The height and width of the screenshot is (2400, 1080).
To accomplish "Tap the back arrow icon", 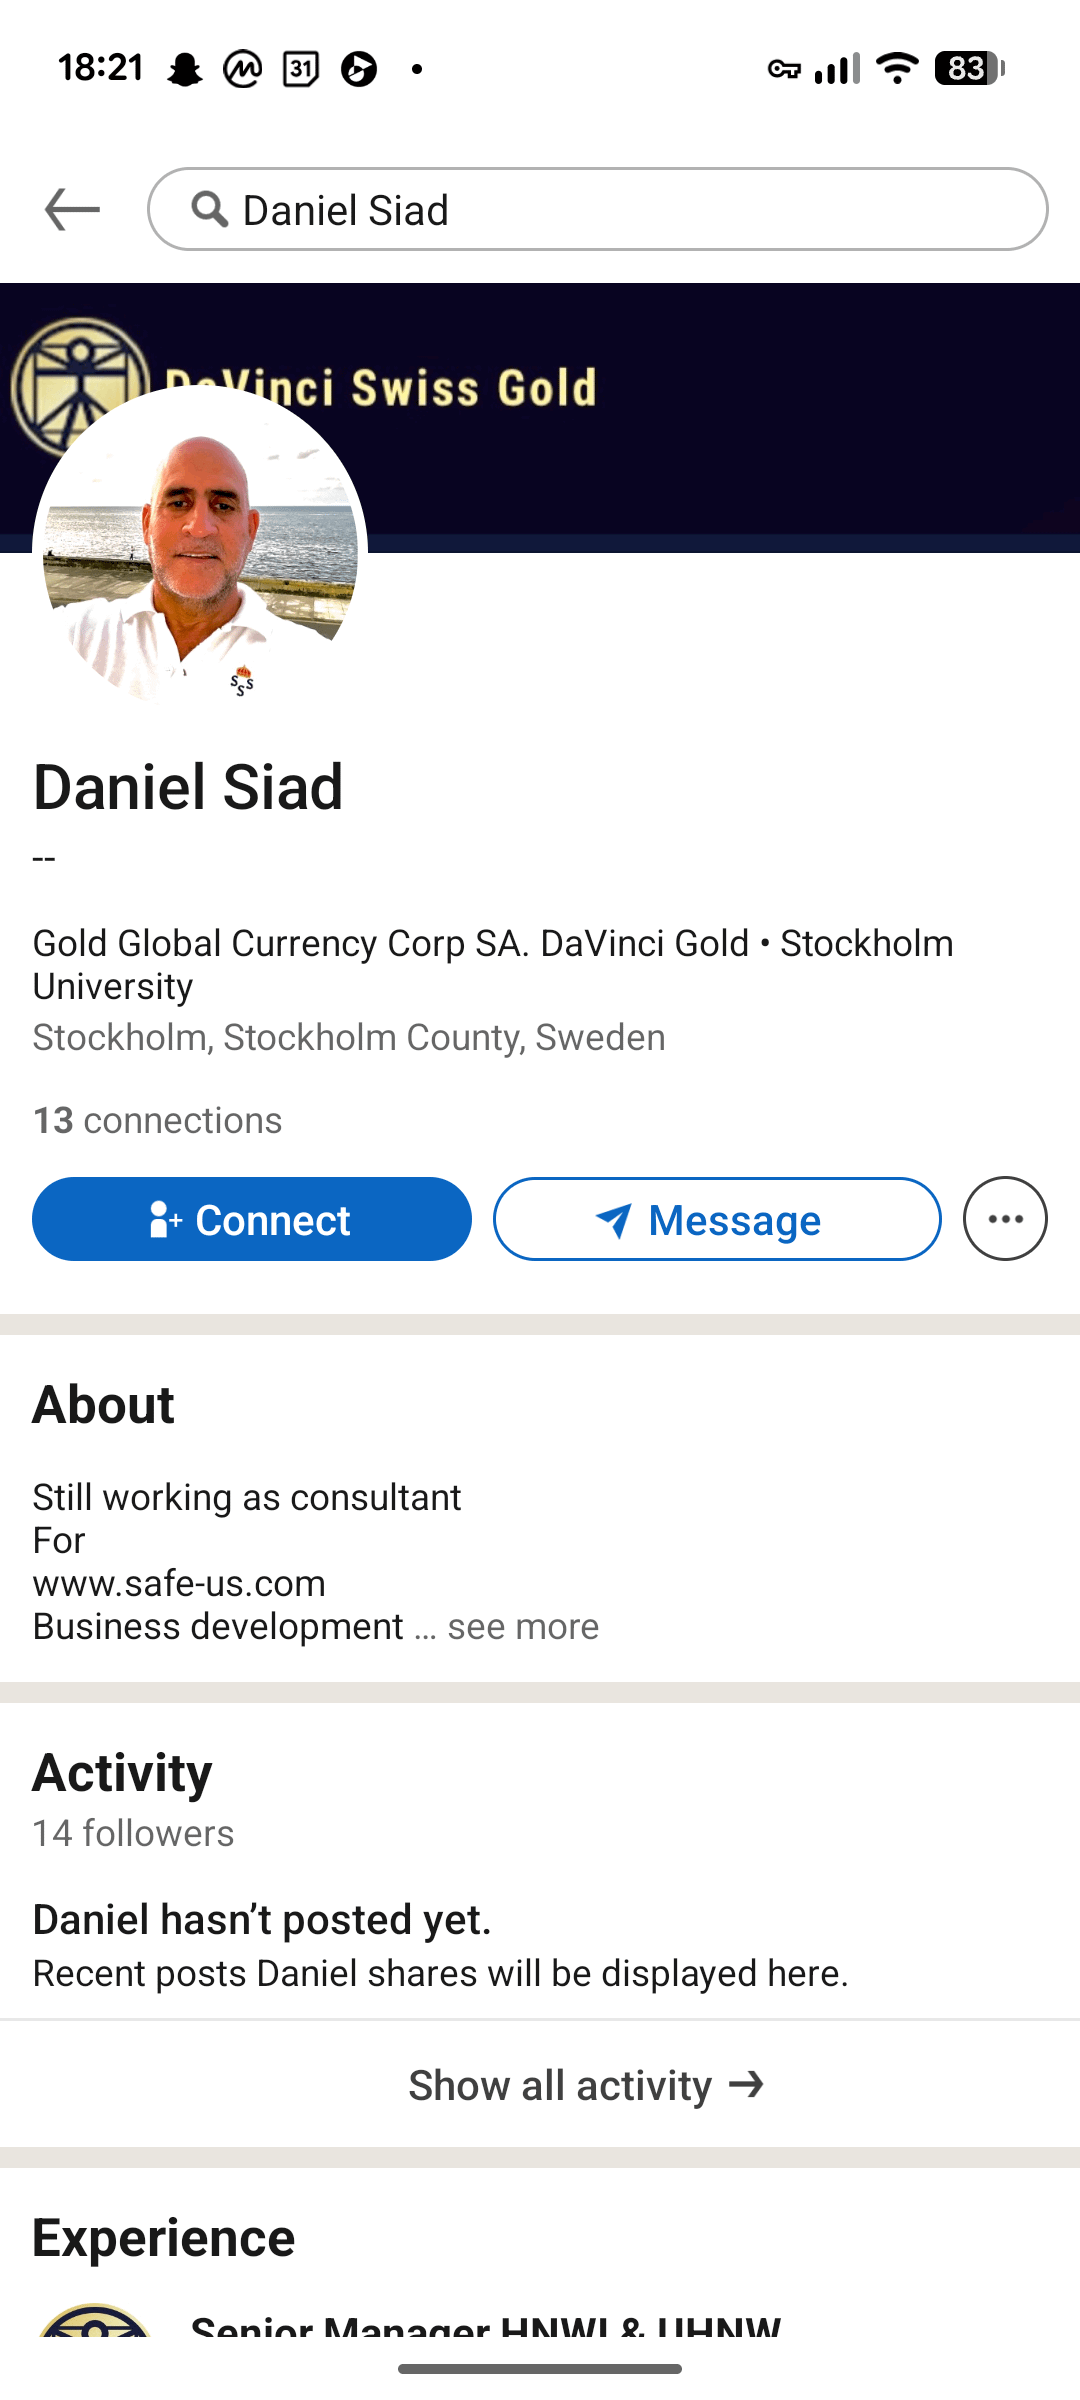I will 72,210.
